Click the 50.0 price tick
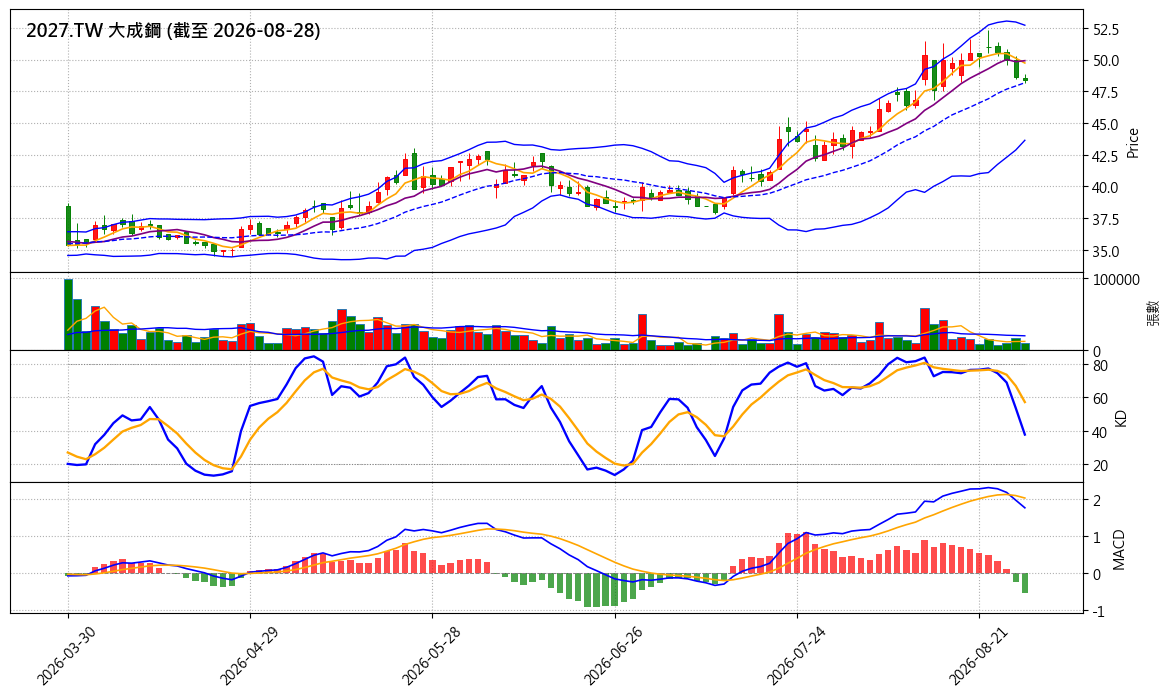This screenshot has height=698, width=1171. coord(1106,61)
